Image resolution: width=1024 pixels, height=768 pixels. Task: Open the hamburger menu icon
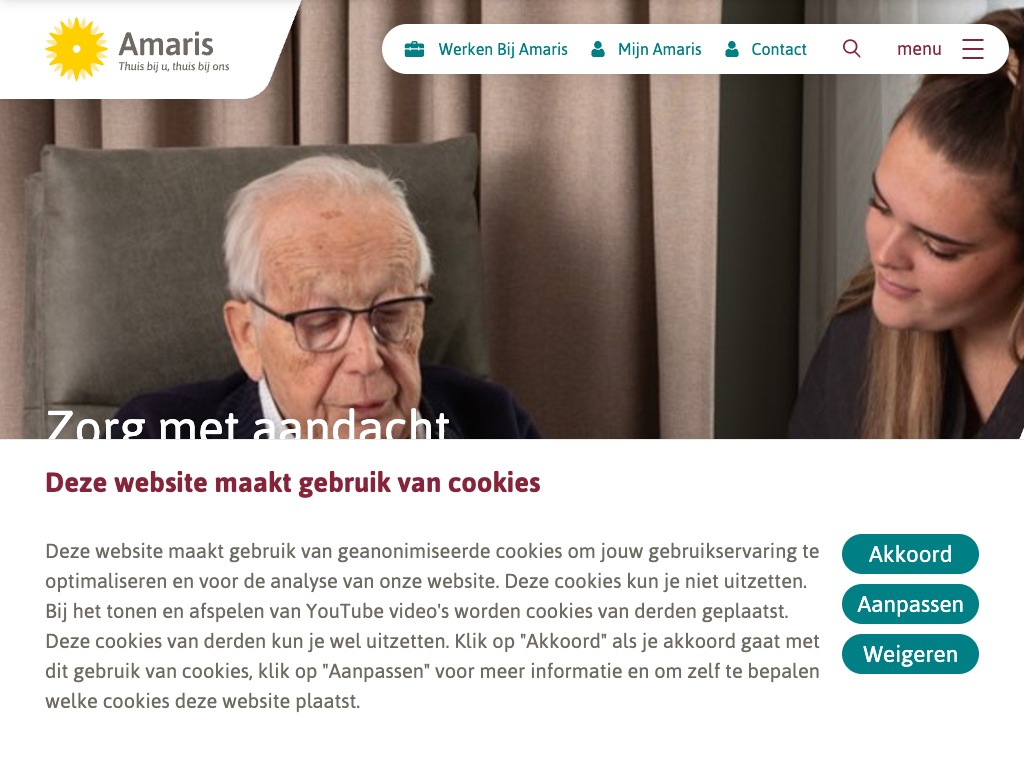tap(972, 49)
